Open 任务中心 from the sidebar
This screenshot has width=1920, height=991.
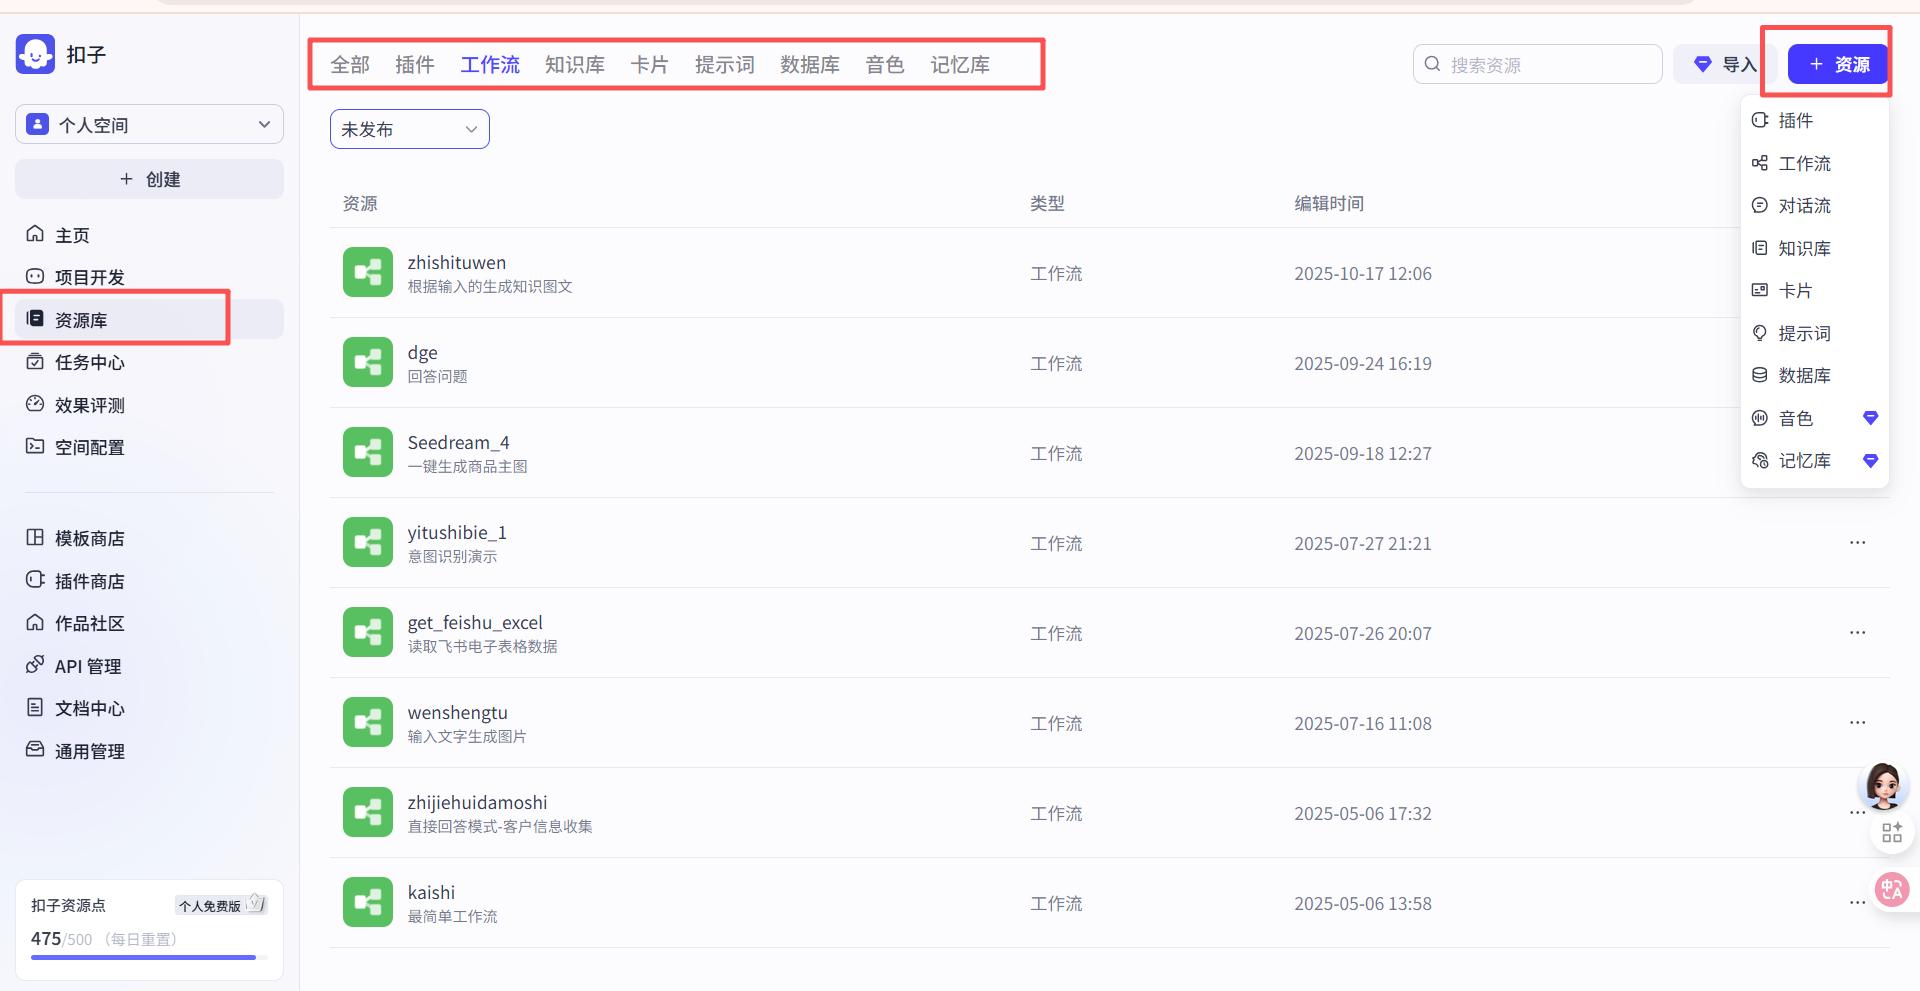coord(35,362)
